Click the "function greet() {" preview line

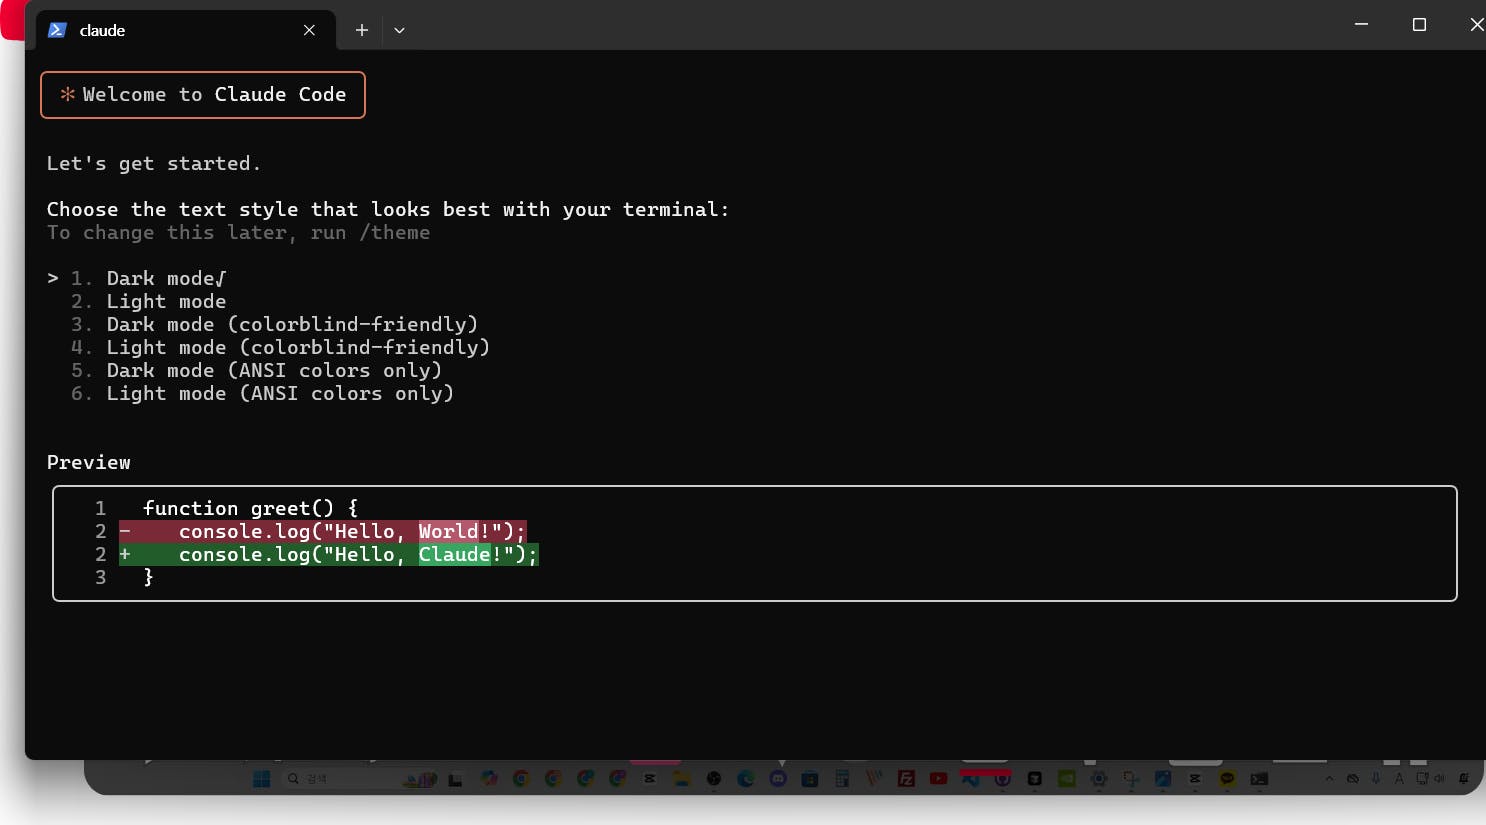[x=250, y=508]
